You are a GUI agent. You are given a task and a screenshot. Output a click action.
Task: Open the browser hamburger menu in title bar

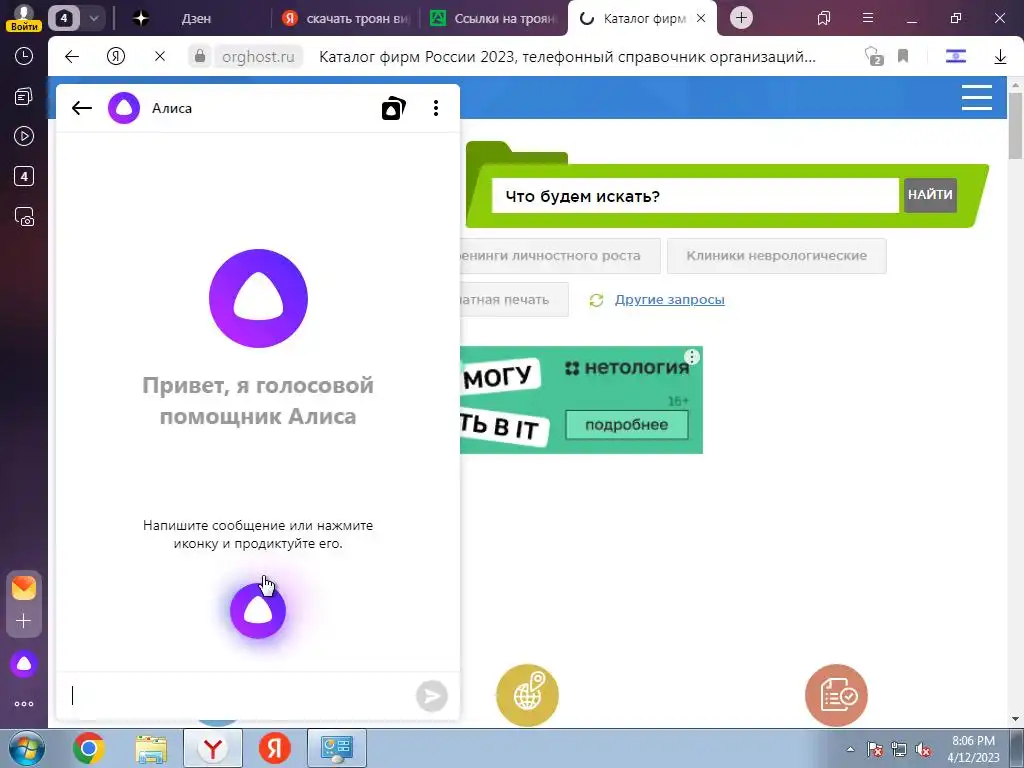pos(868,18)
